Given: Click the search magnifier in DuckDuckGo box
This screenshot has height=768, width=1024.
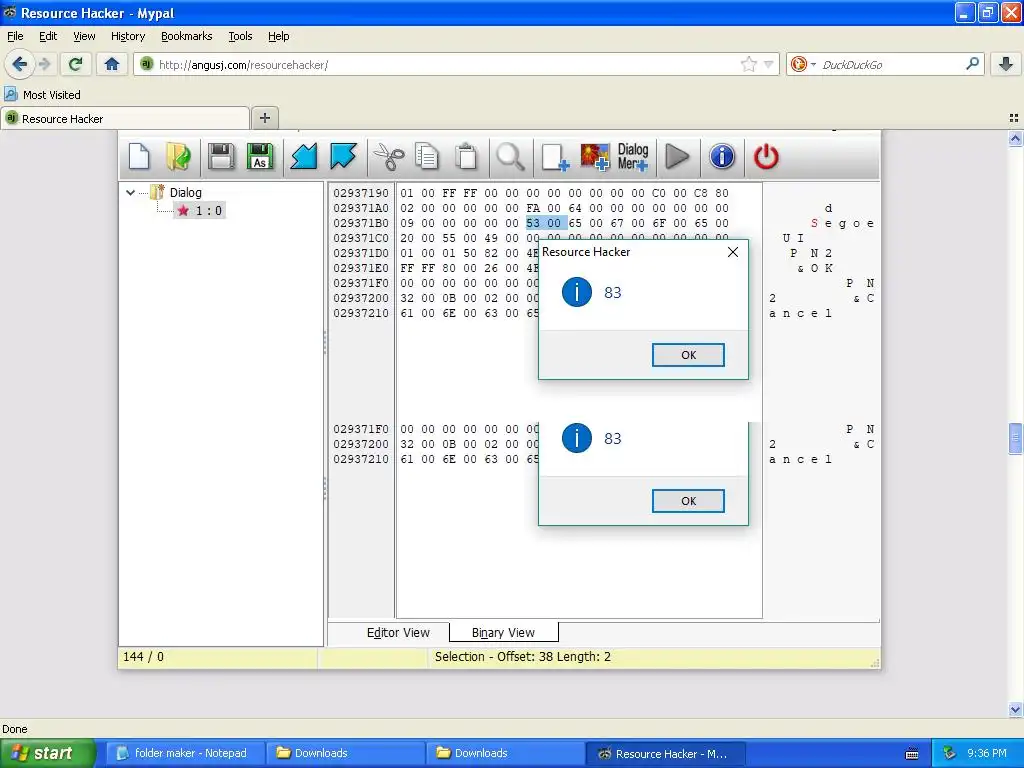Looking at the screenshot, I should [972, 64].
